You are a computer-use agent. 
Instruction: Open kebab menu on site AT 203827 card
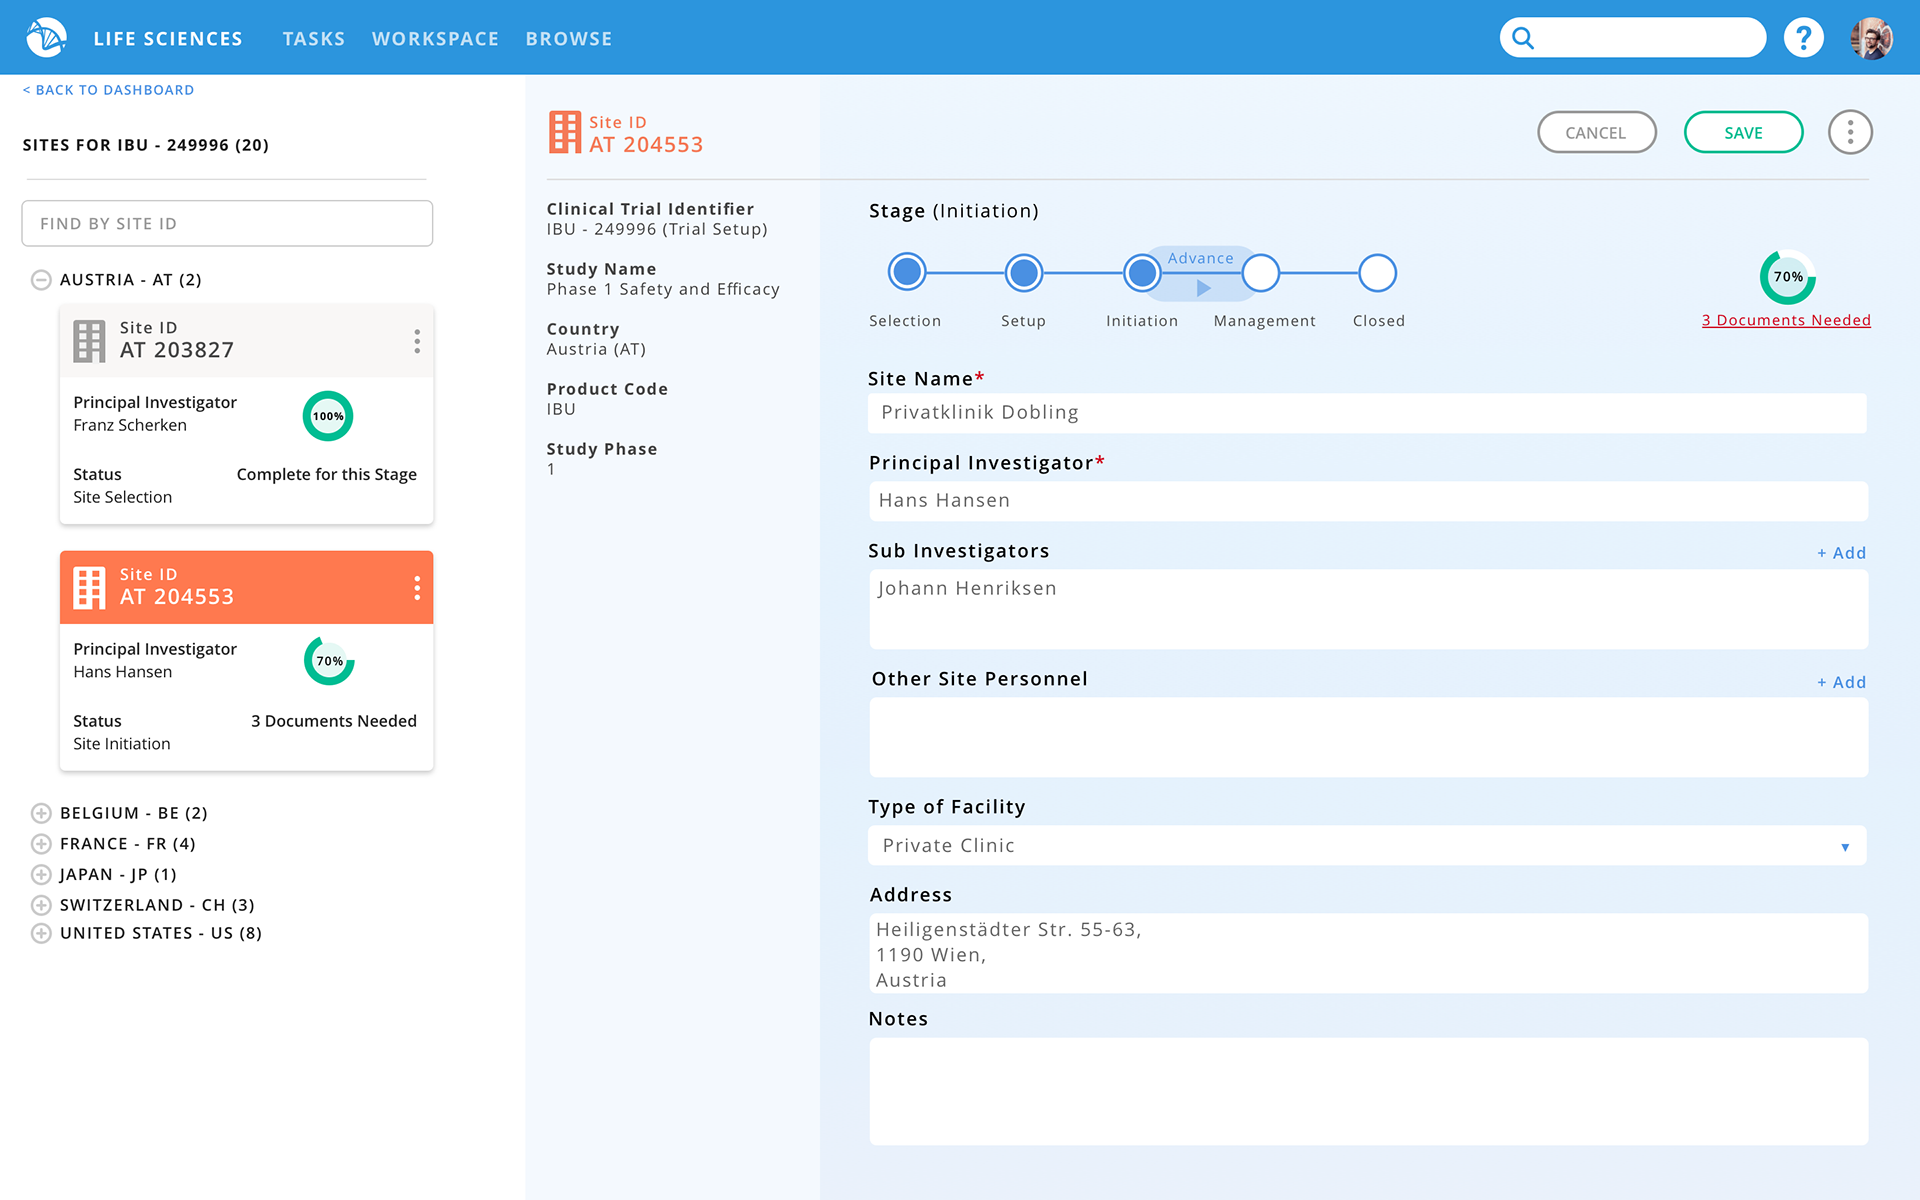417,341
